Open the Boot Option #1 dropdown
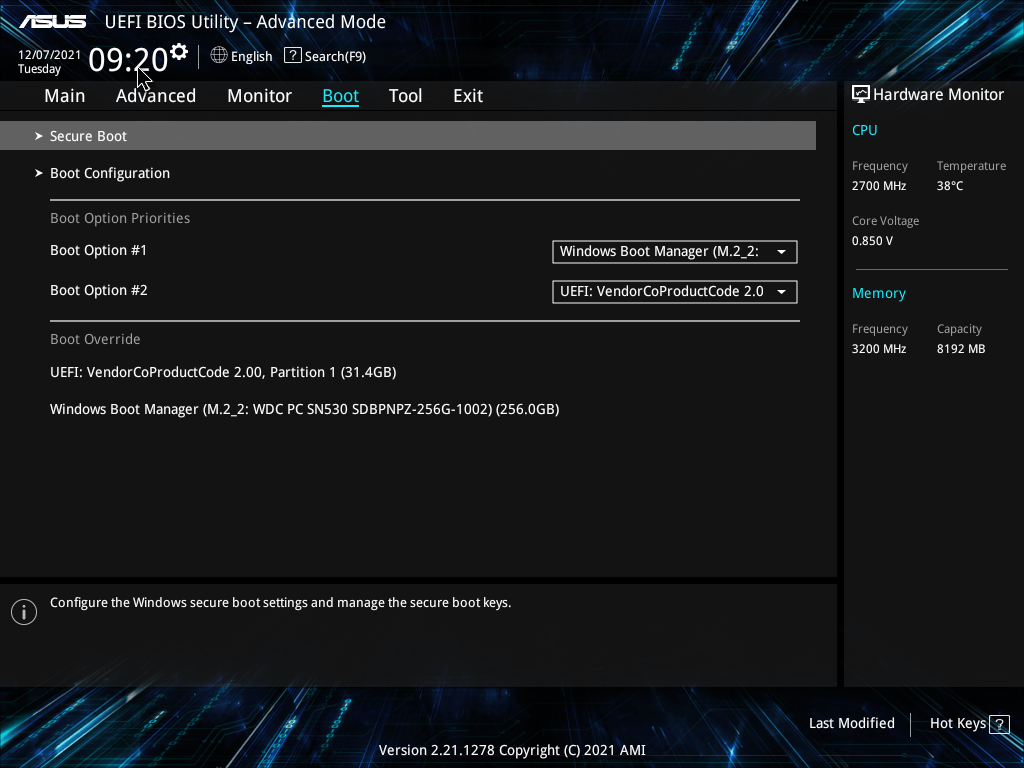 tap(675, 251)
